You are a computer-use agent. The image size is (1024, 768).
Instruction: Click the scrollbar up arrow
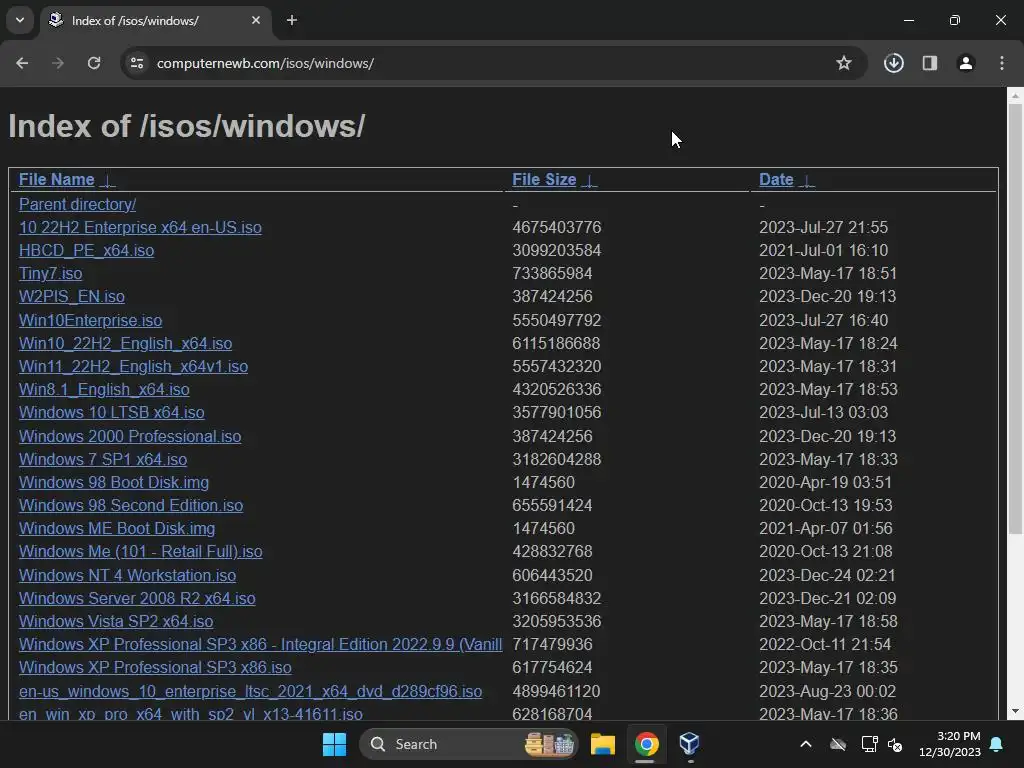pos(1015,95)
